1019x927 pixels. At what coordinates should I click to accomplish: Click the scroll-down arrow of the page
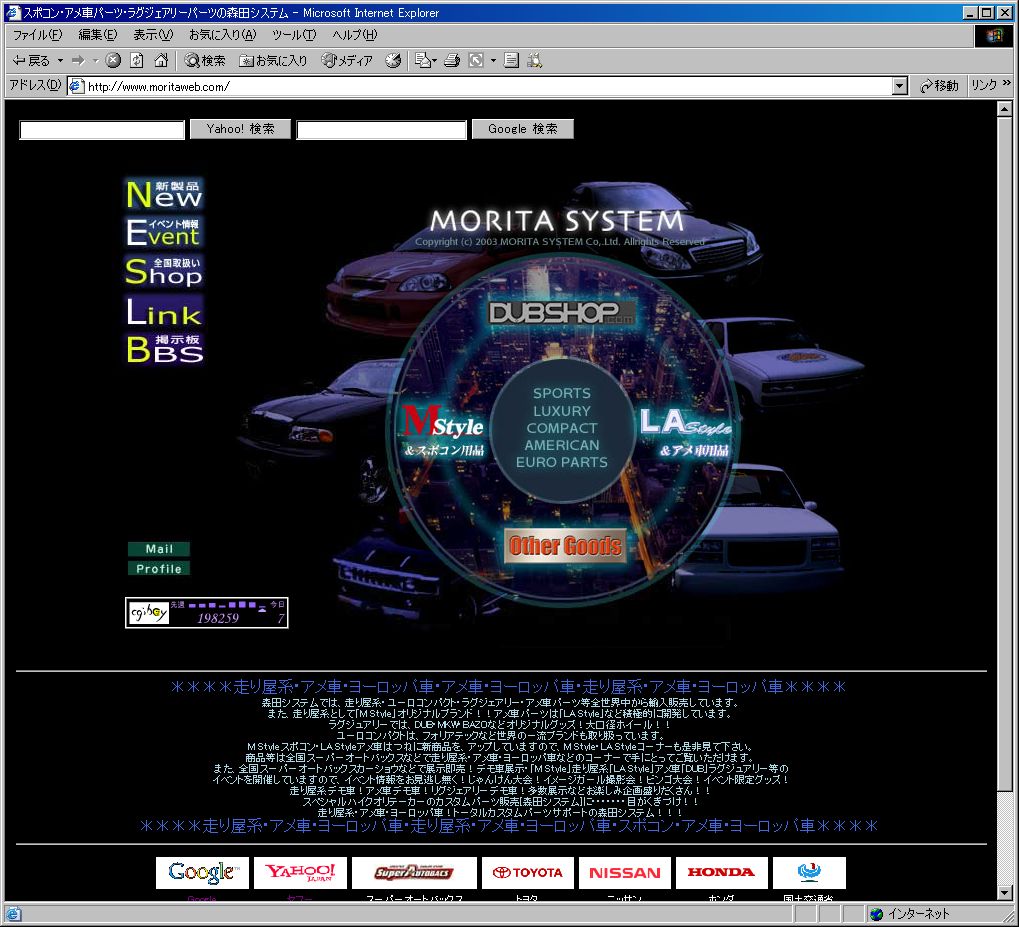[1005, 893]
